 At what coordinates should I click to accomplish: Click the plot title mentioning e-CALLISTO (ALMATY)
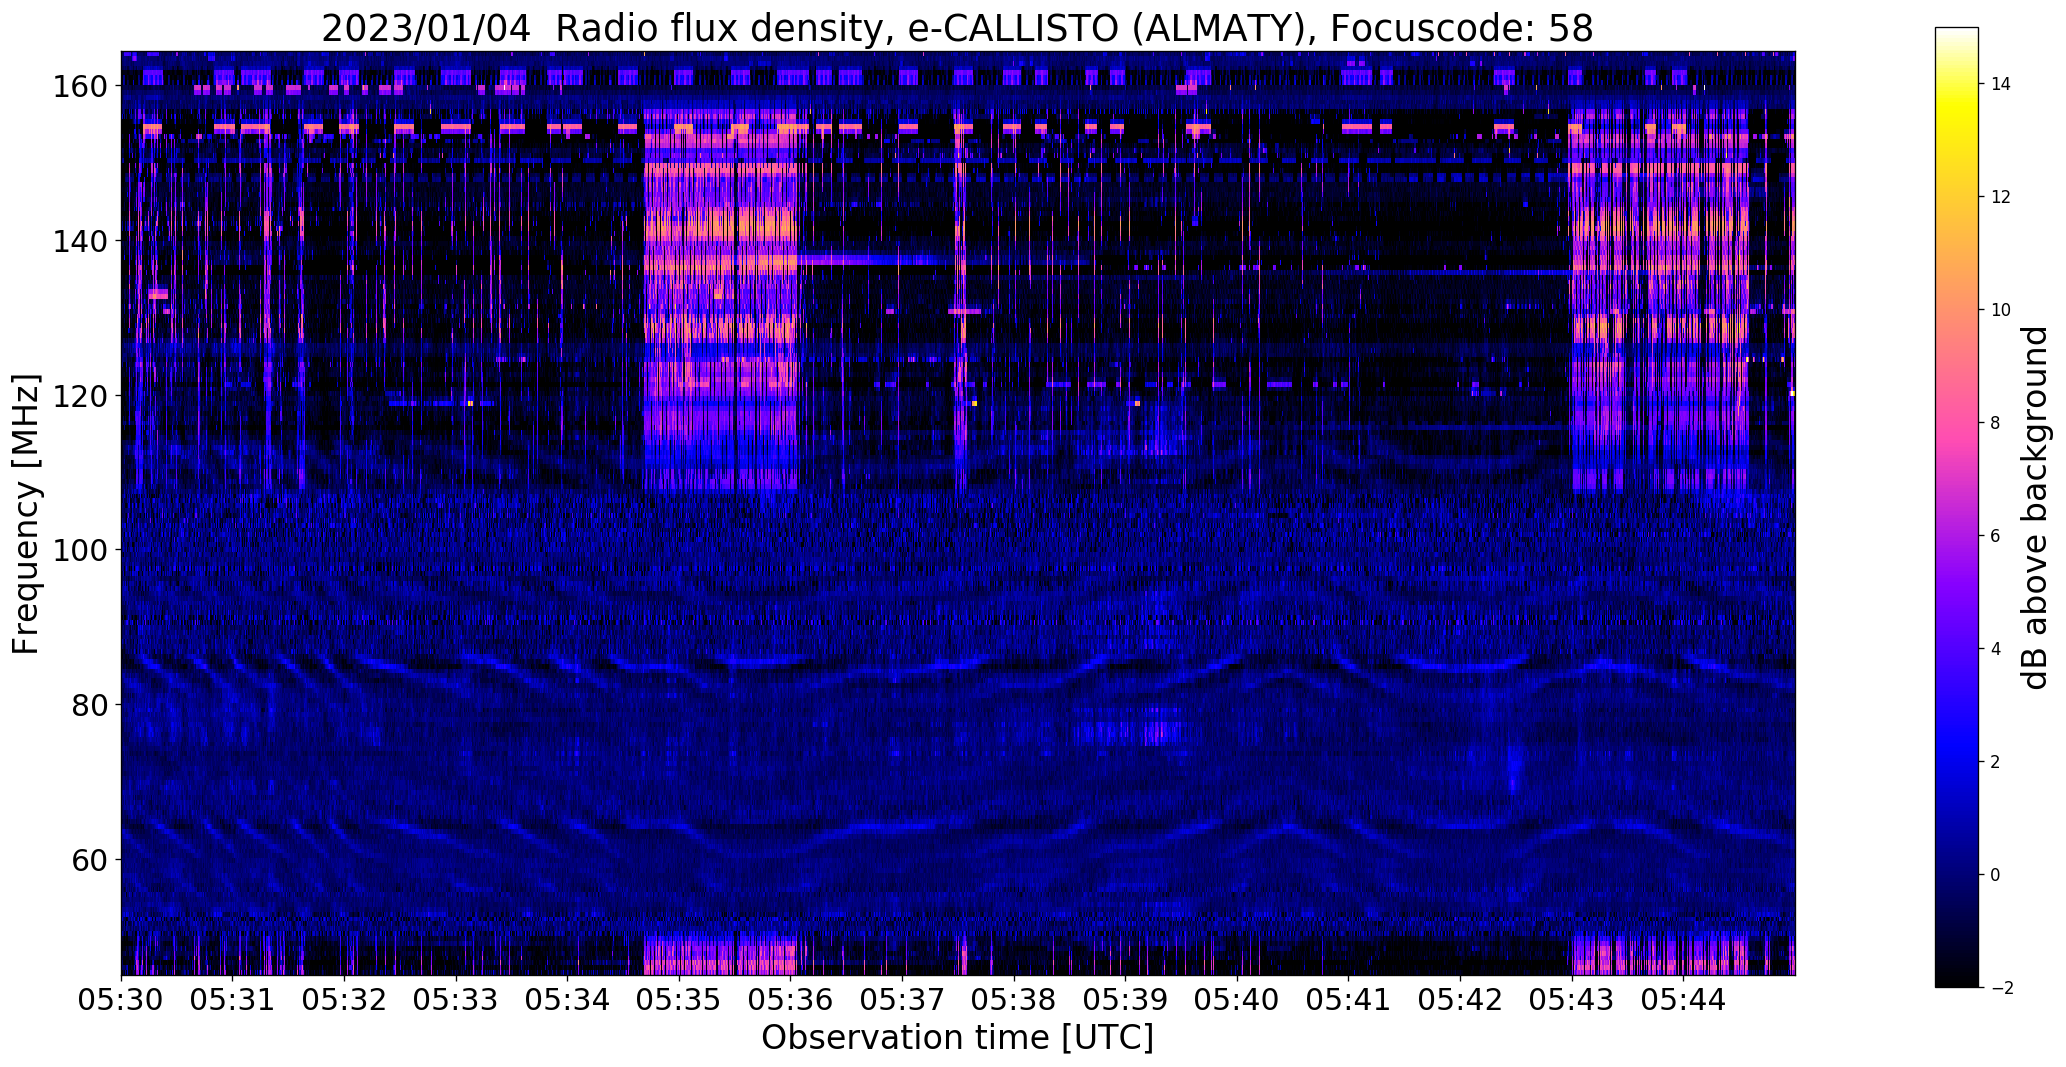point(957,28)
